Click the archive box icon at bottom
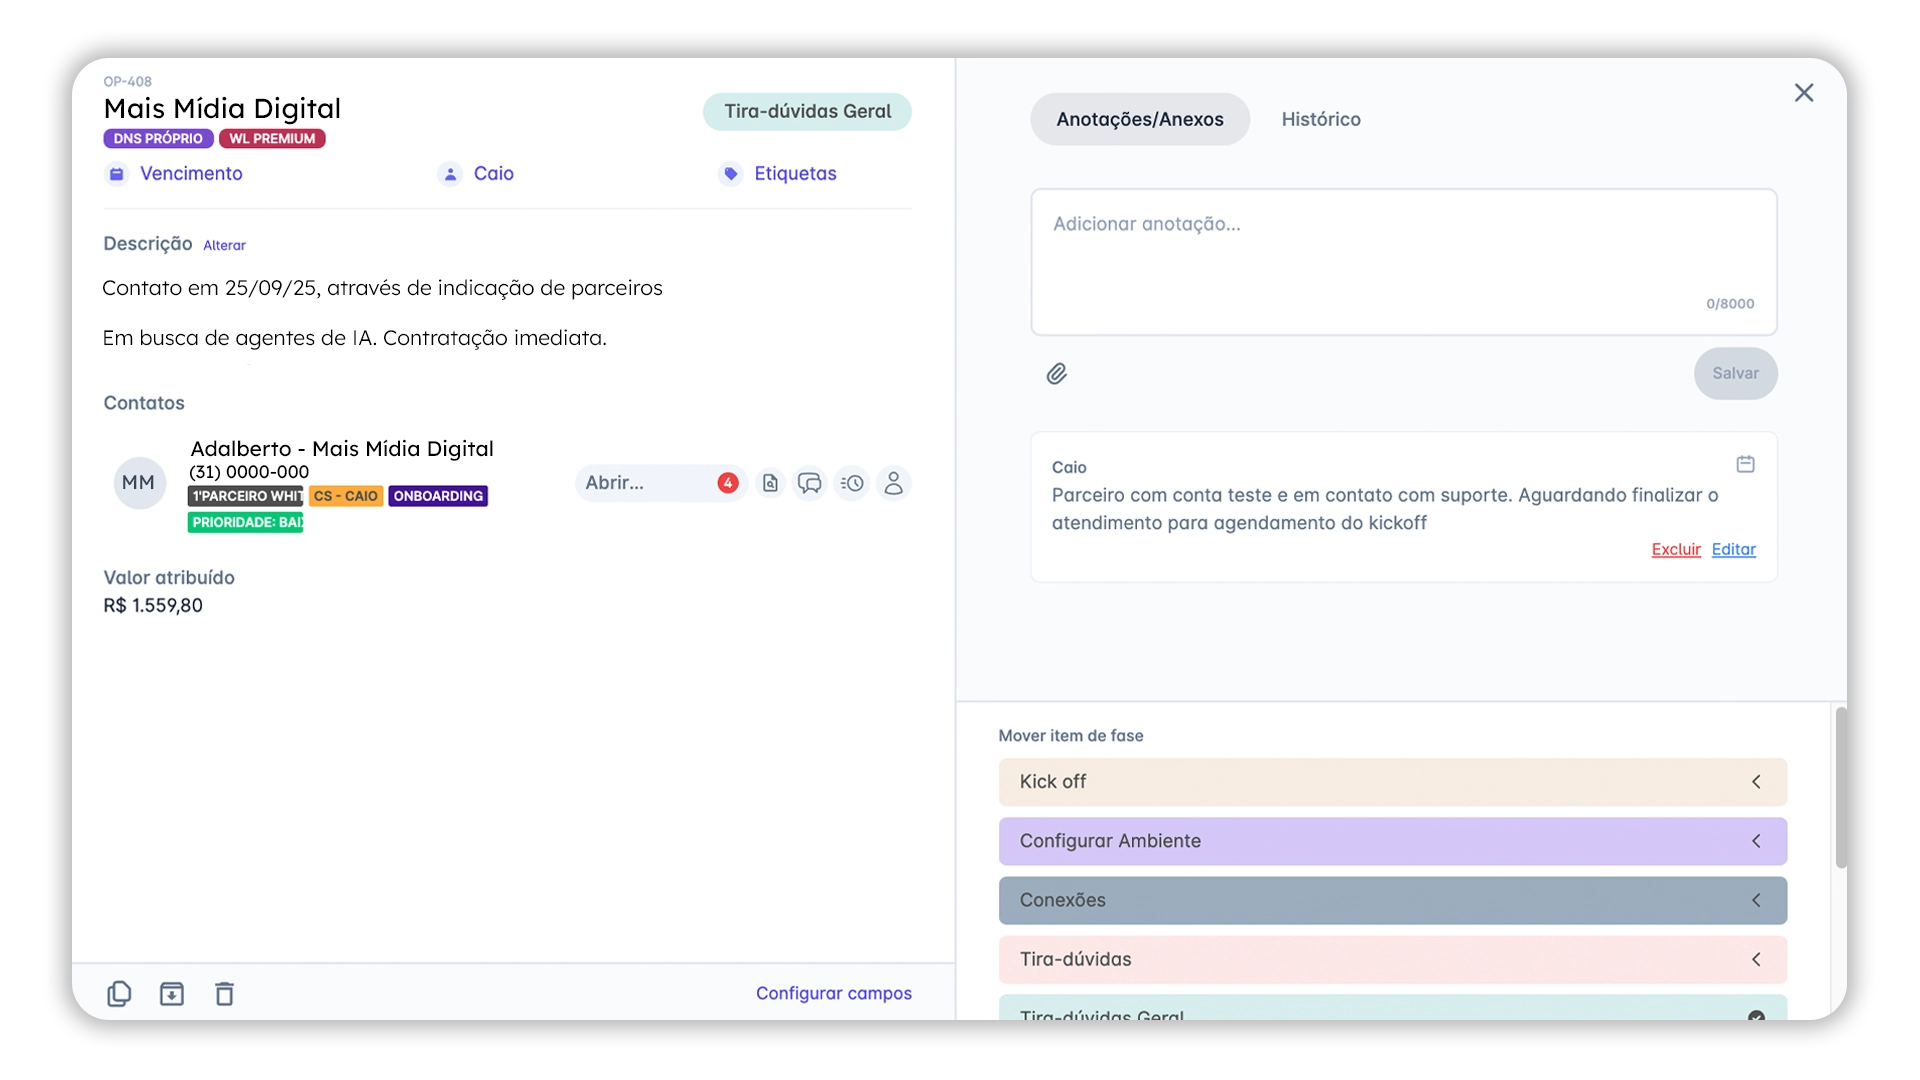Image resolution: width=1920 pixels, height=1080 pixels. [172, 993]
